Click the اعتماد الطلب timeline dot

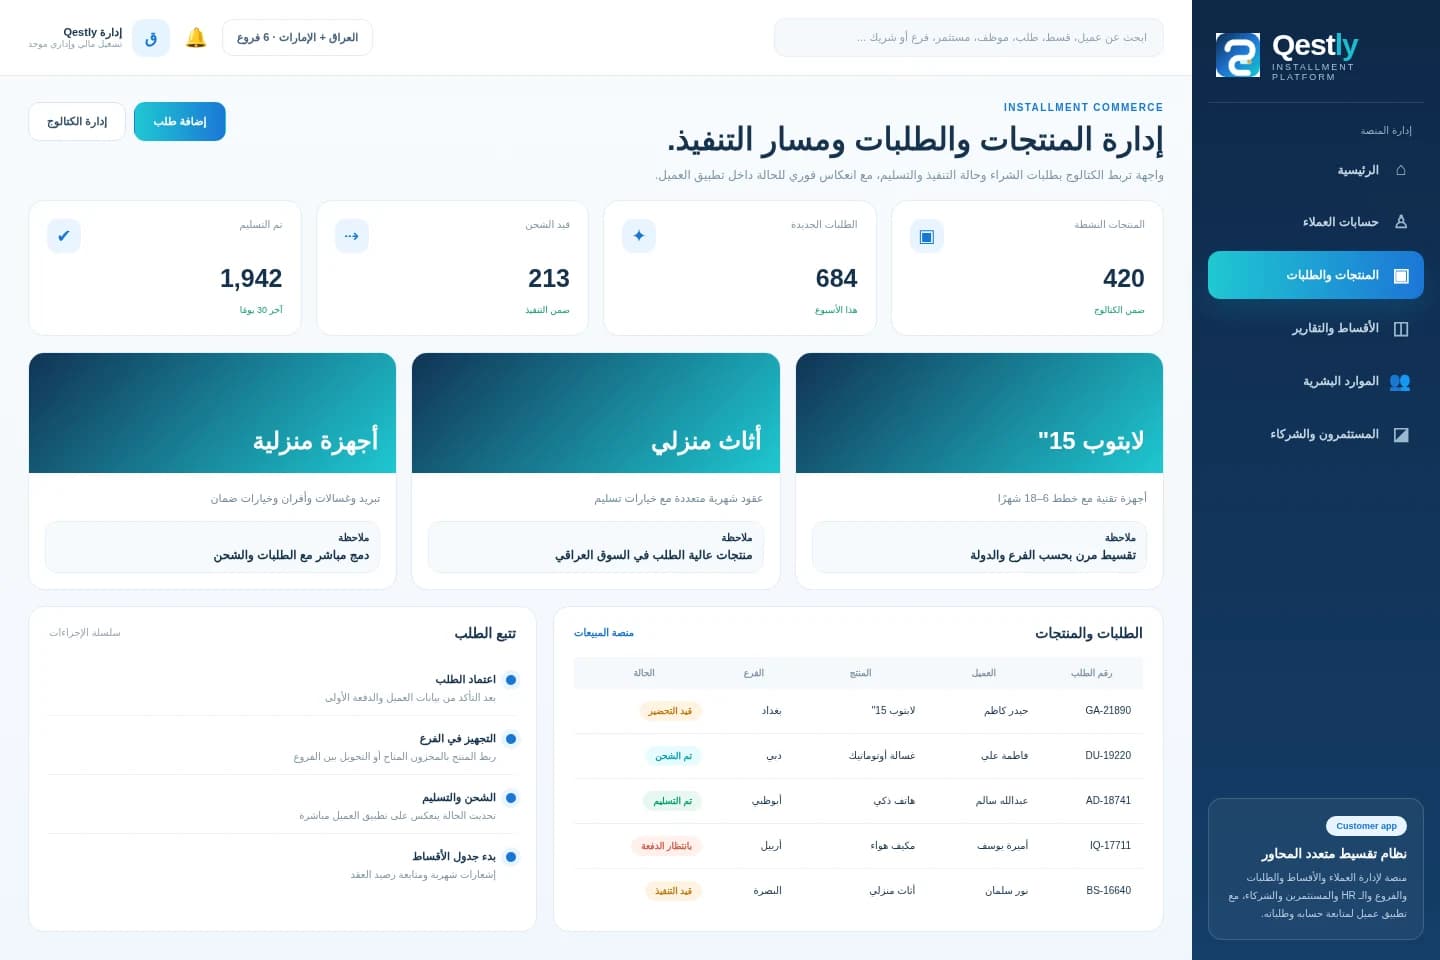pos(511,680)
